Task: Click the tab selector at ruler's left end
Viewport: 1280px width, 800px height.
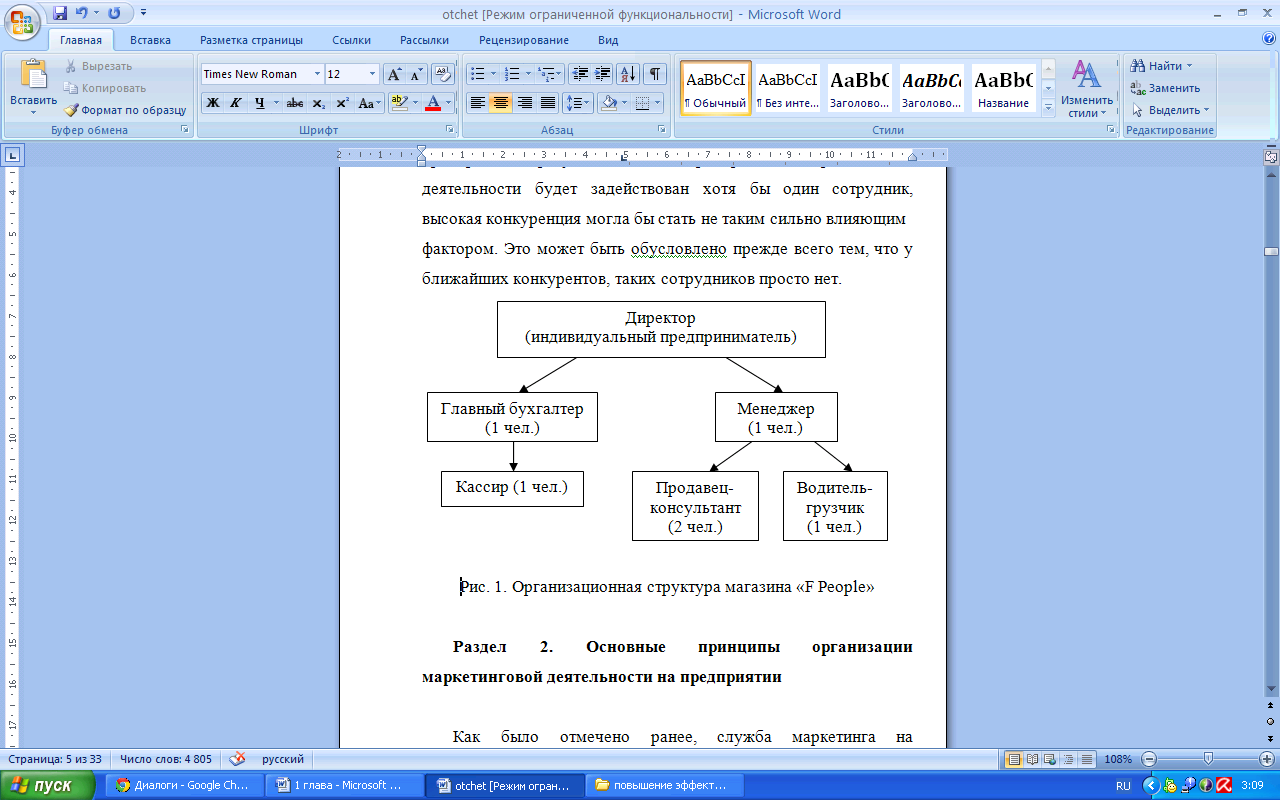Action: [13, 155]
